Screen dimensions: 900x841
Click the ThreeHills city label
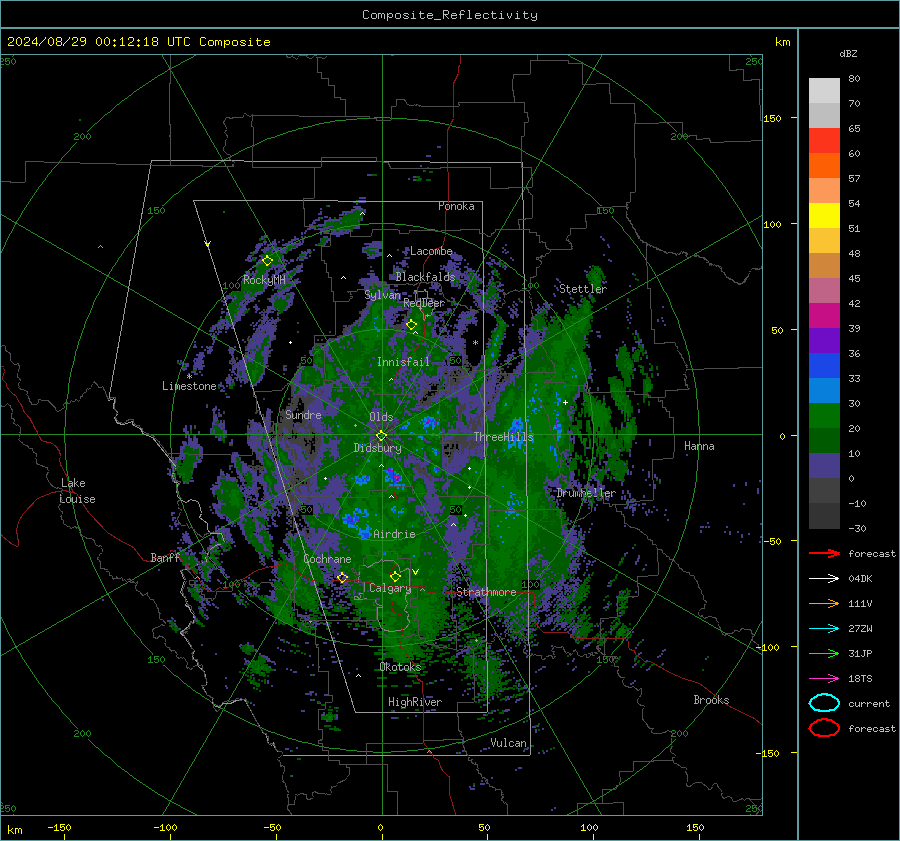504,437
